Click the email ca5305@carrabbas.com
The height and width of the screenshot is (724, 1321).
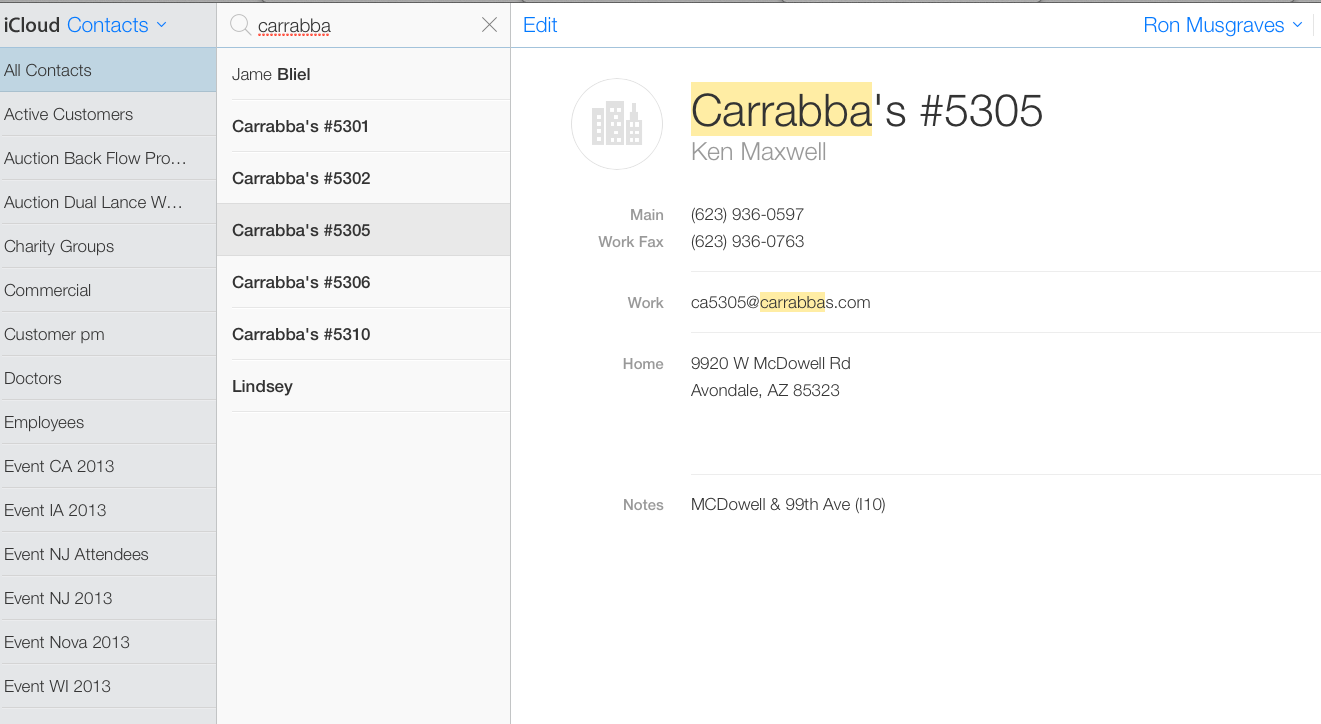click(780, 302)
